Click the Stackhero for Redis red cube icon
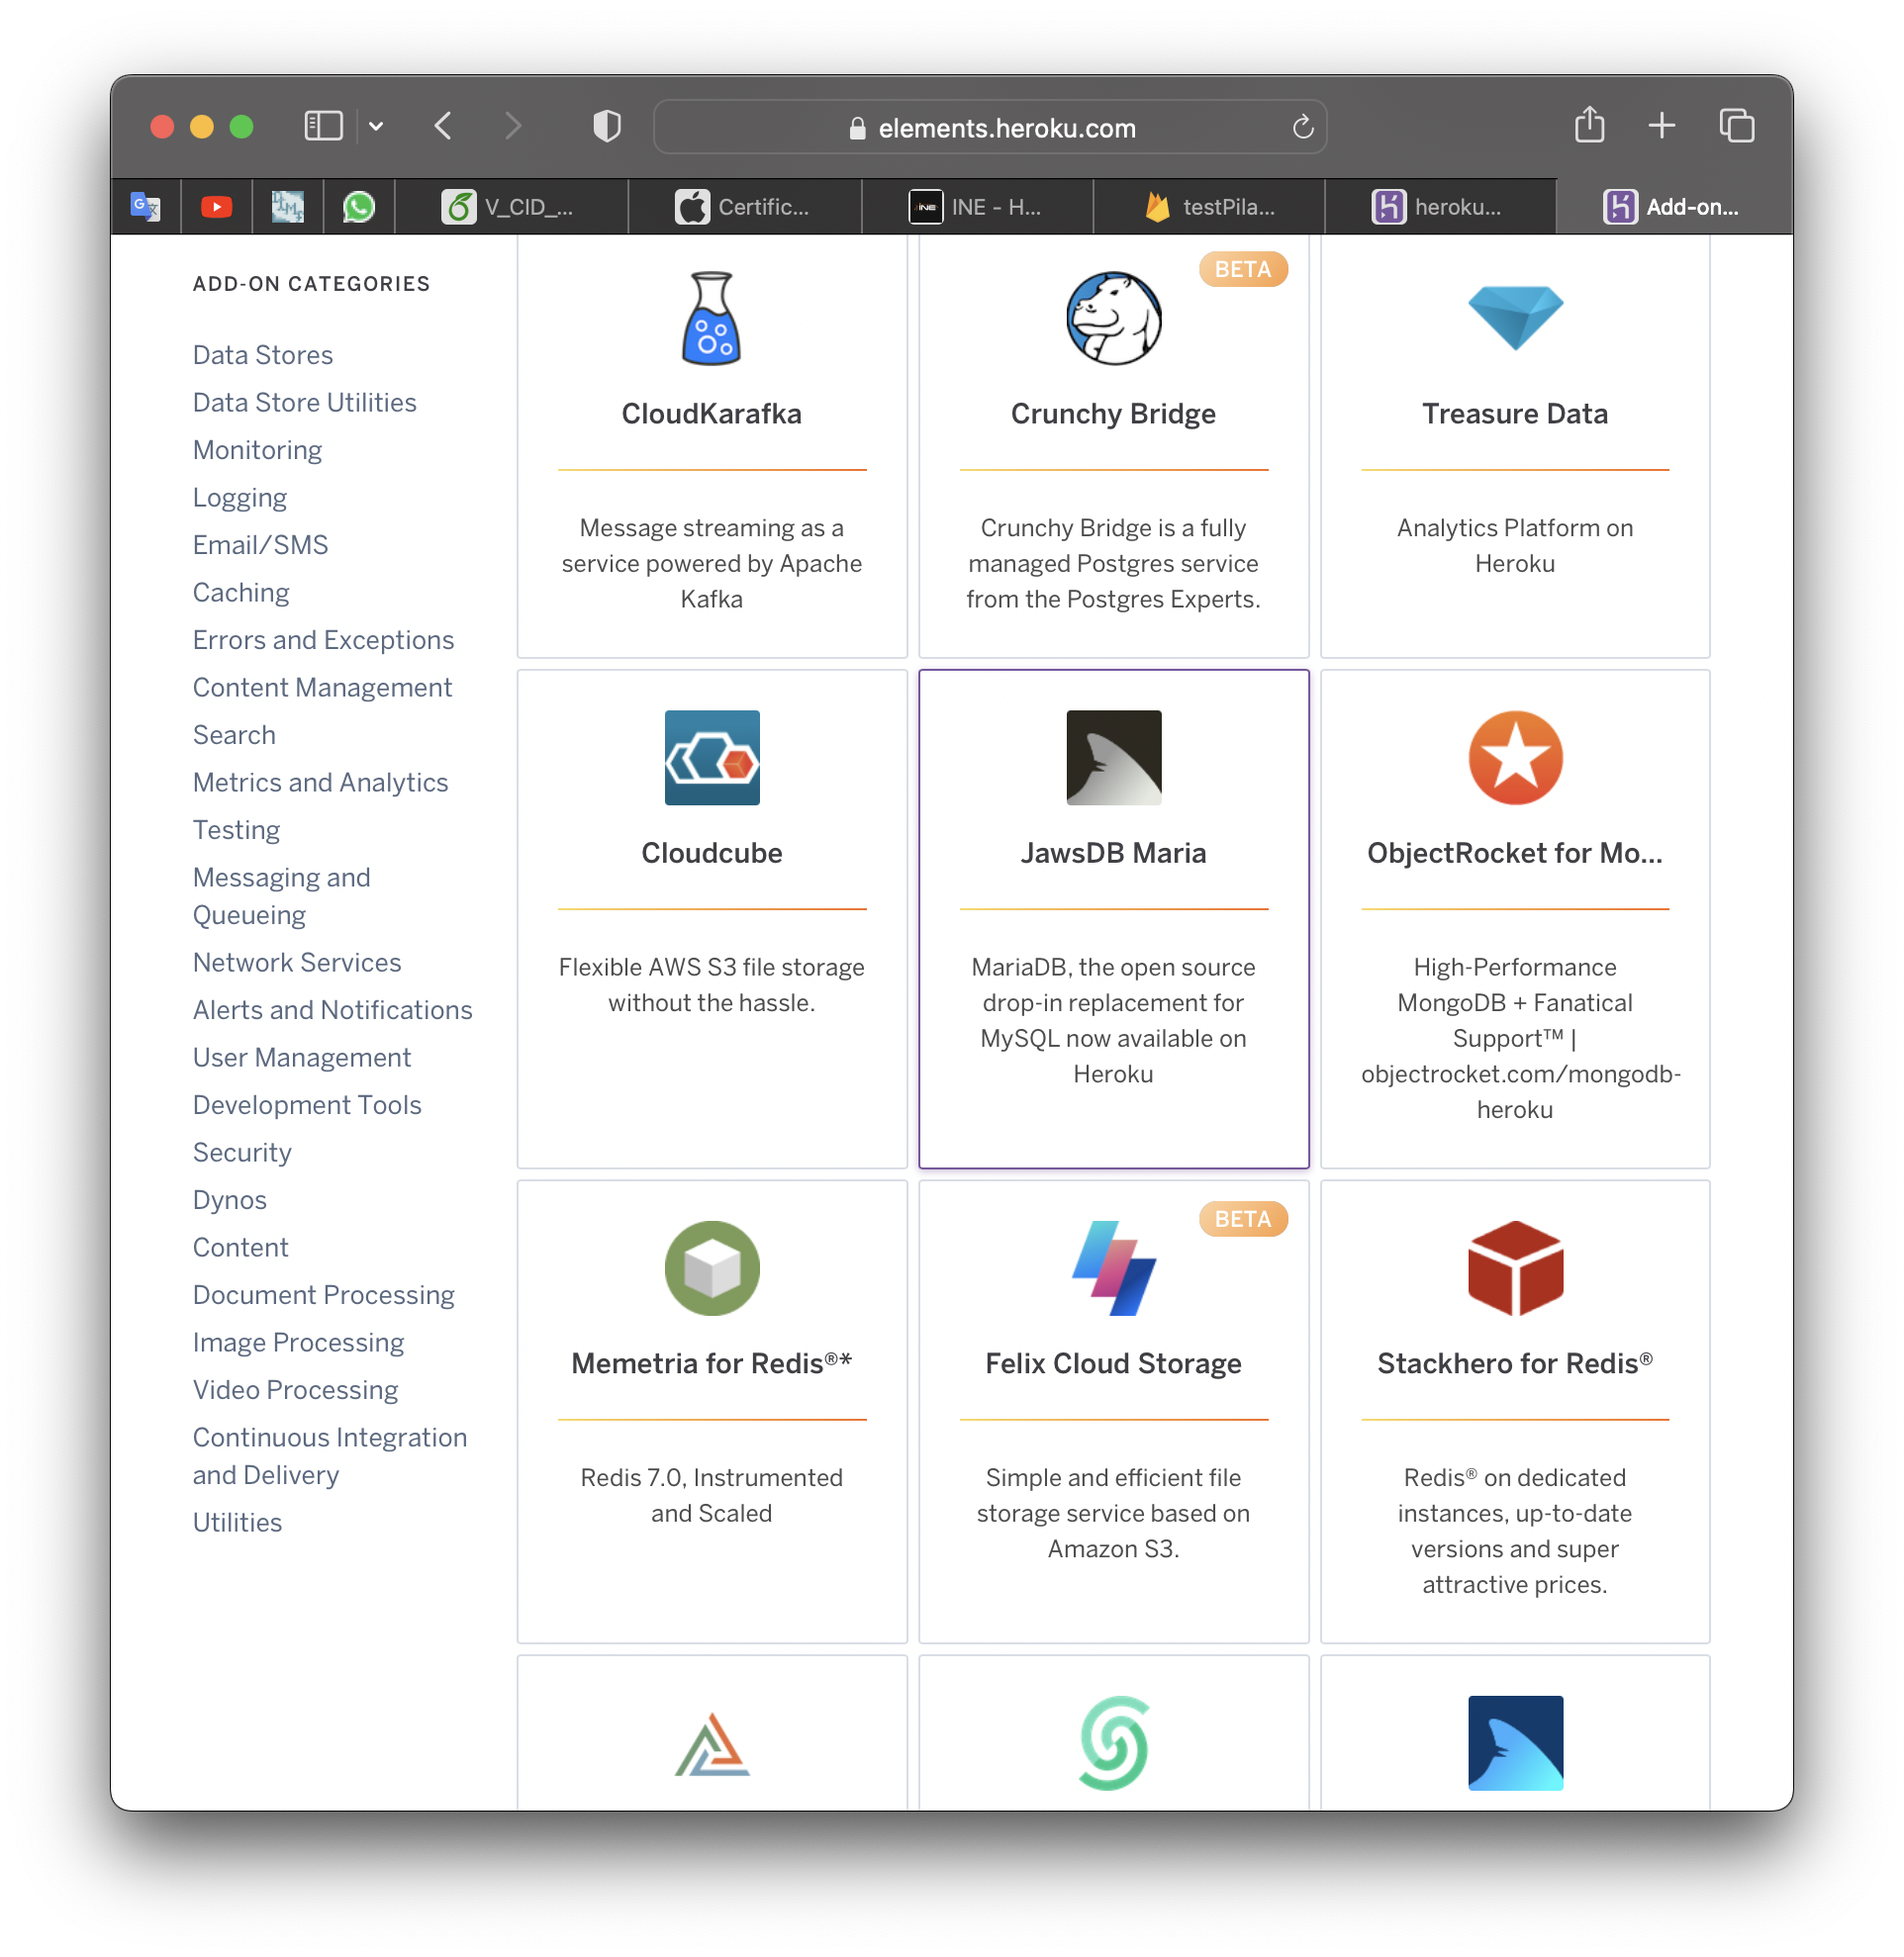Screen dimensions: 1904x1957 1514,1268
